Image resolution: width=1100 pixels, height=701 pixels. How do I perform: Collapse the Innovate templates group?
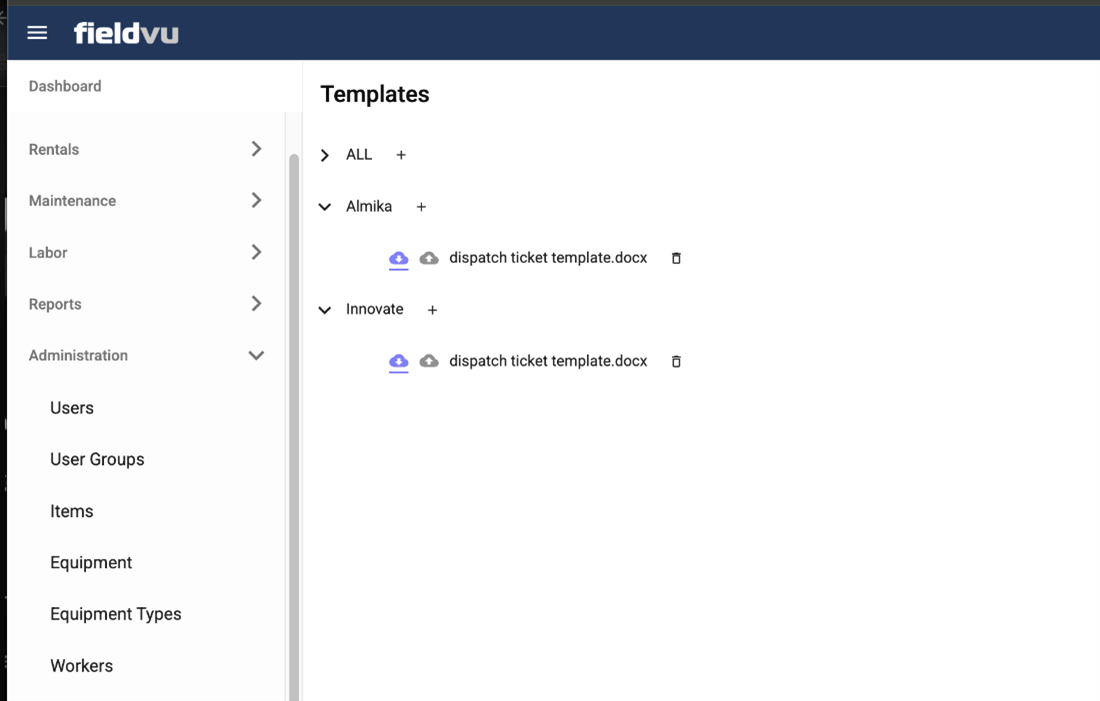coord(325,310)
